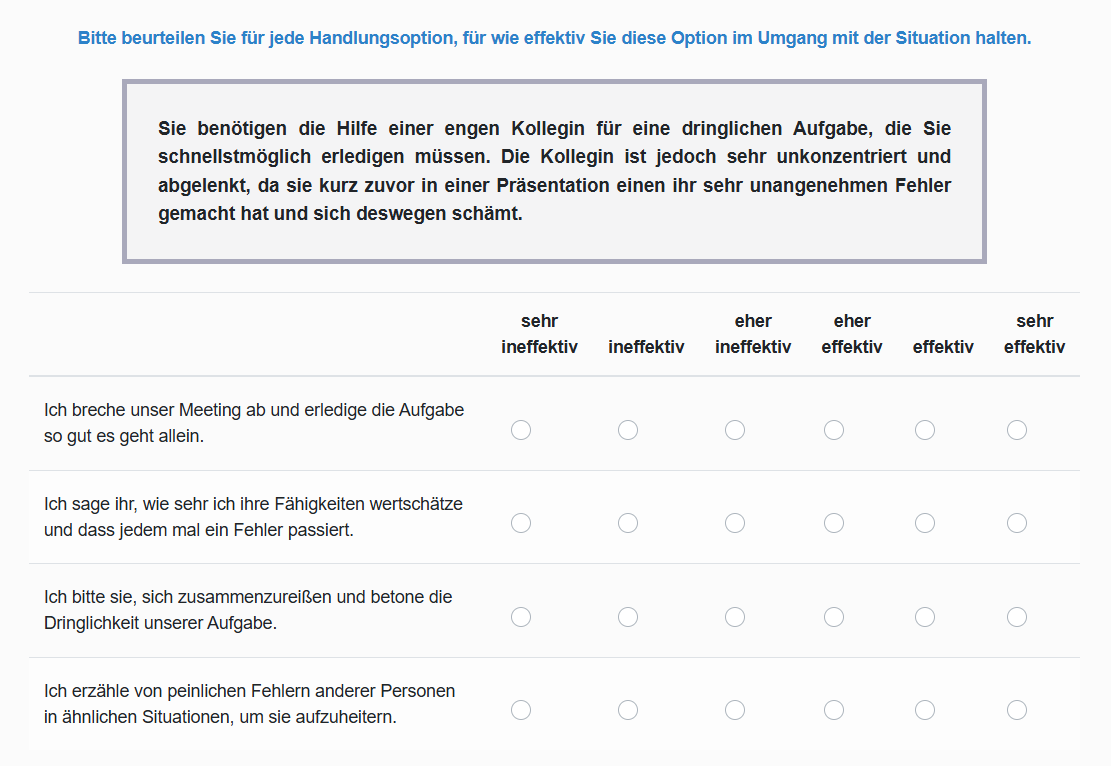
Task: Rate 'sich zusammenzureißen' option as ineffektiv
Action: (x=627, y=616)
